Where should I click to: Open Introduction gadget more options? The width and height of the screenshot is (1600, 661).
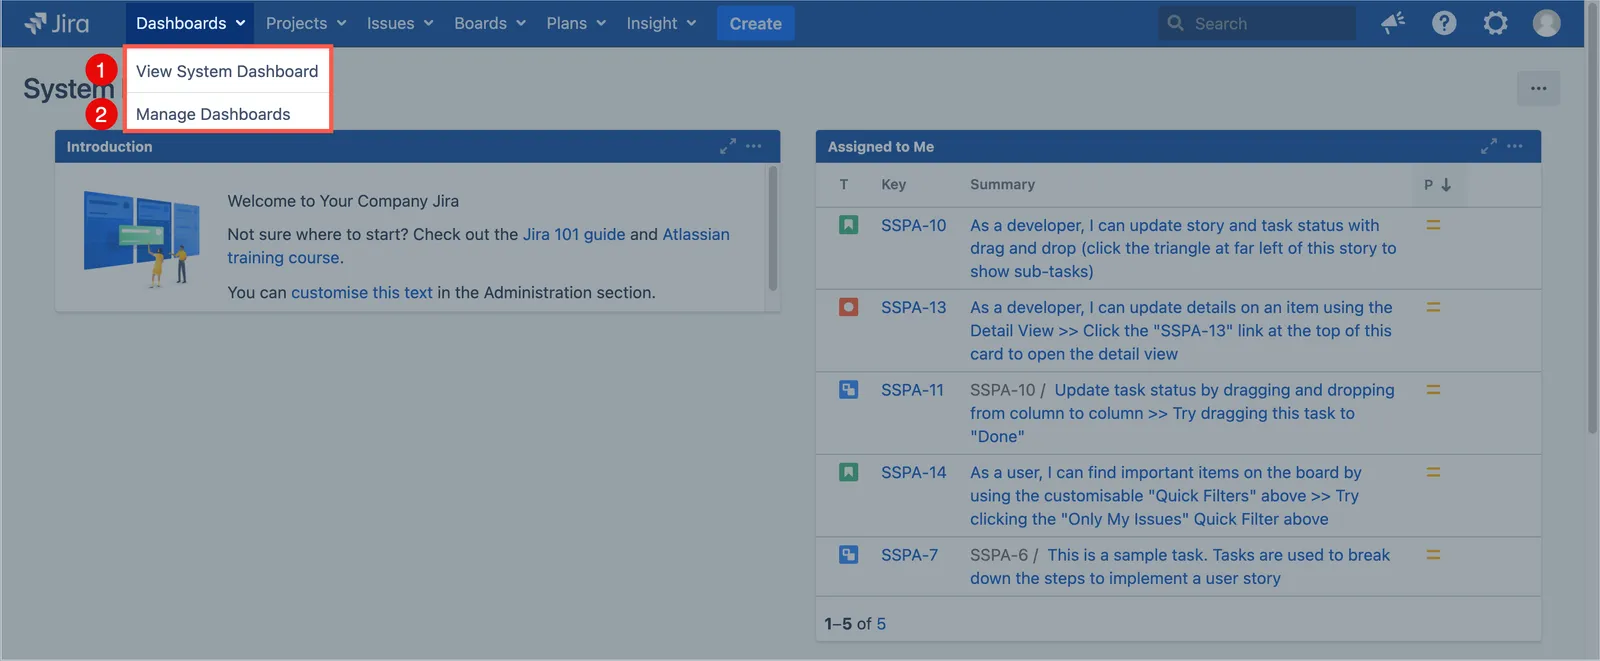(754, 146)
